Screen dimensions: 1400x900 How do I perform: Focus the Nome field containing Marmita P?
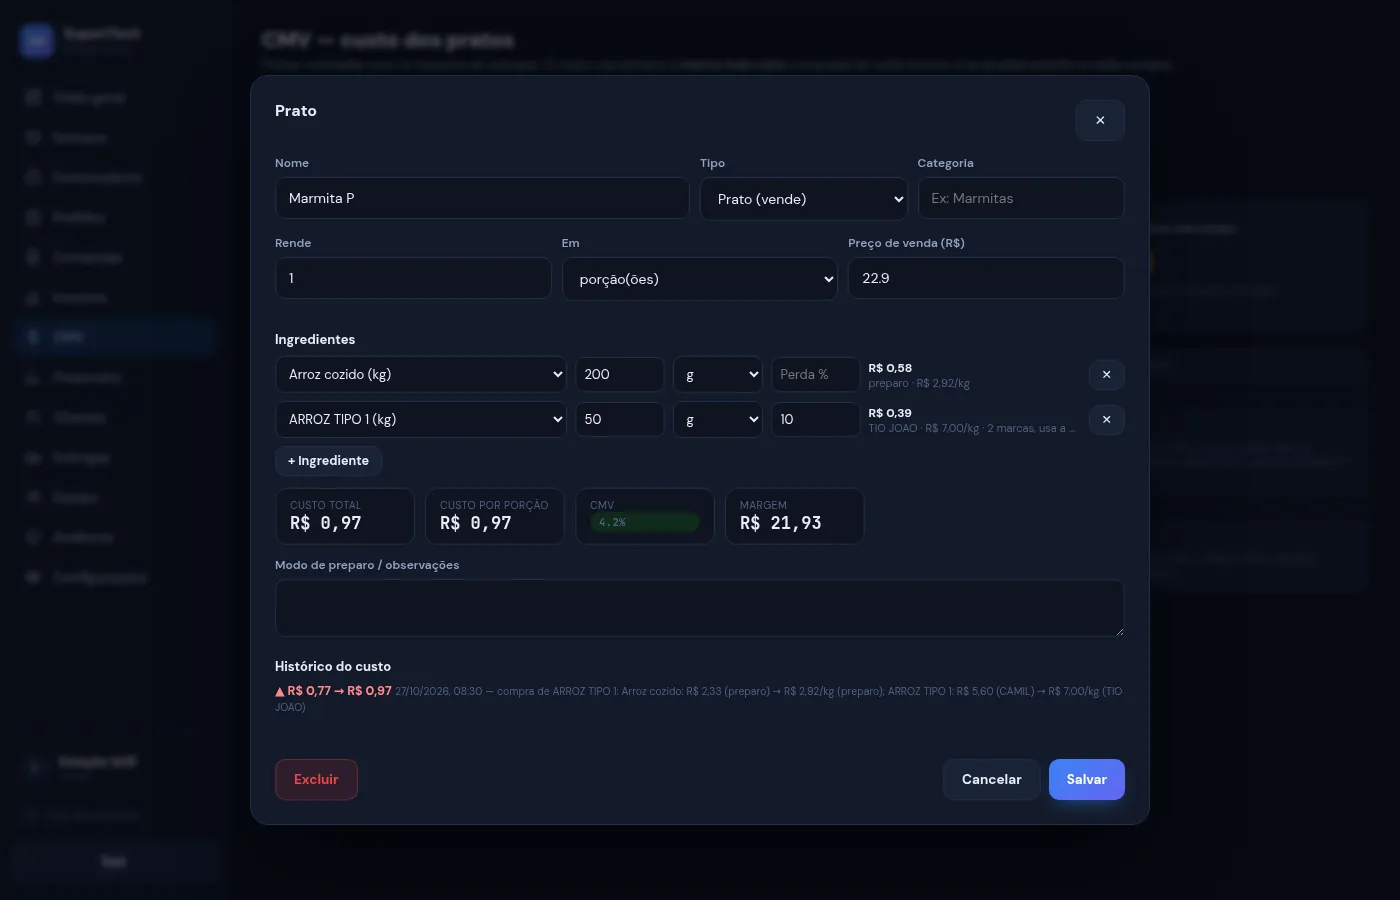pos(482,199)
